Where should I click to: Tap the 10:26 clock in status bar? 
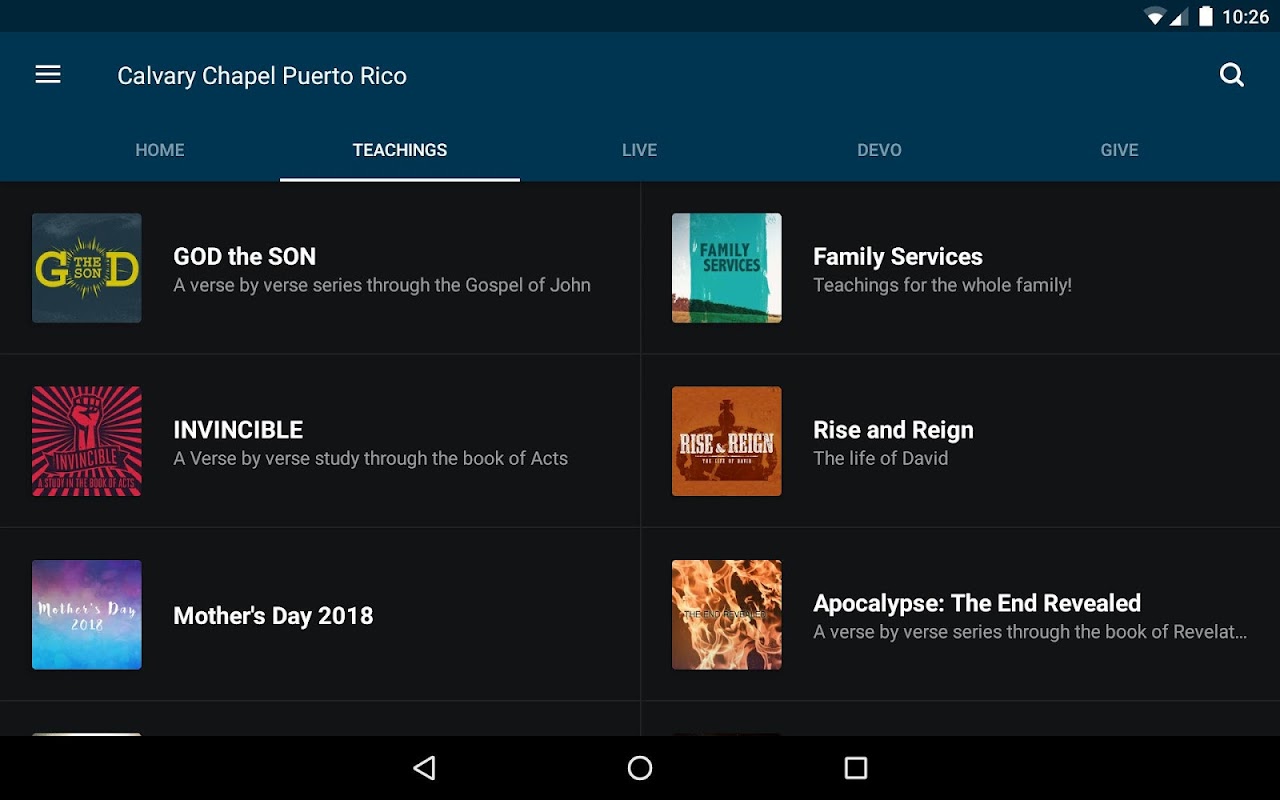pos(1245,16)
